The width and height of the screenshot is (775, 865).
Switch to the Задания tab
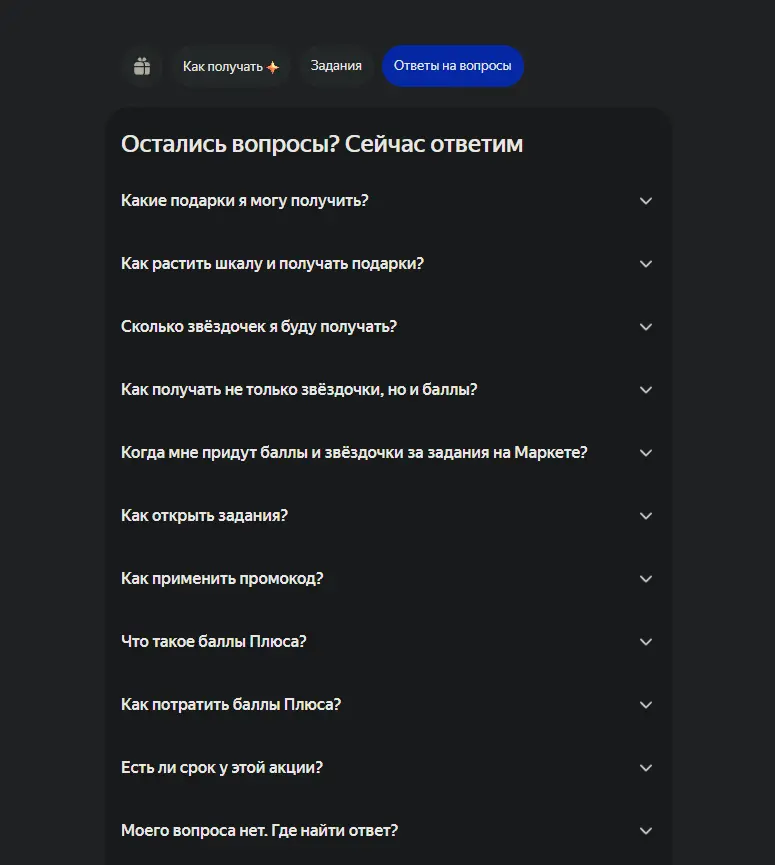tap(336, 66)
